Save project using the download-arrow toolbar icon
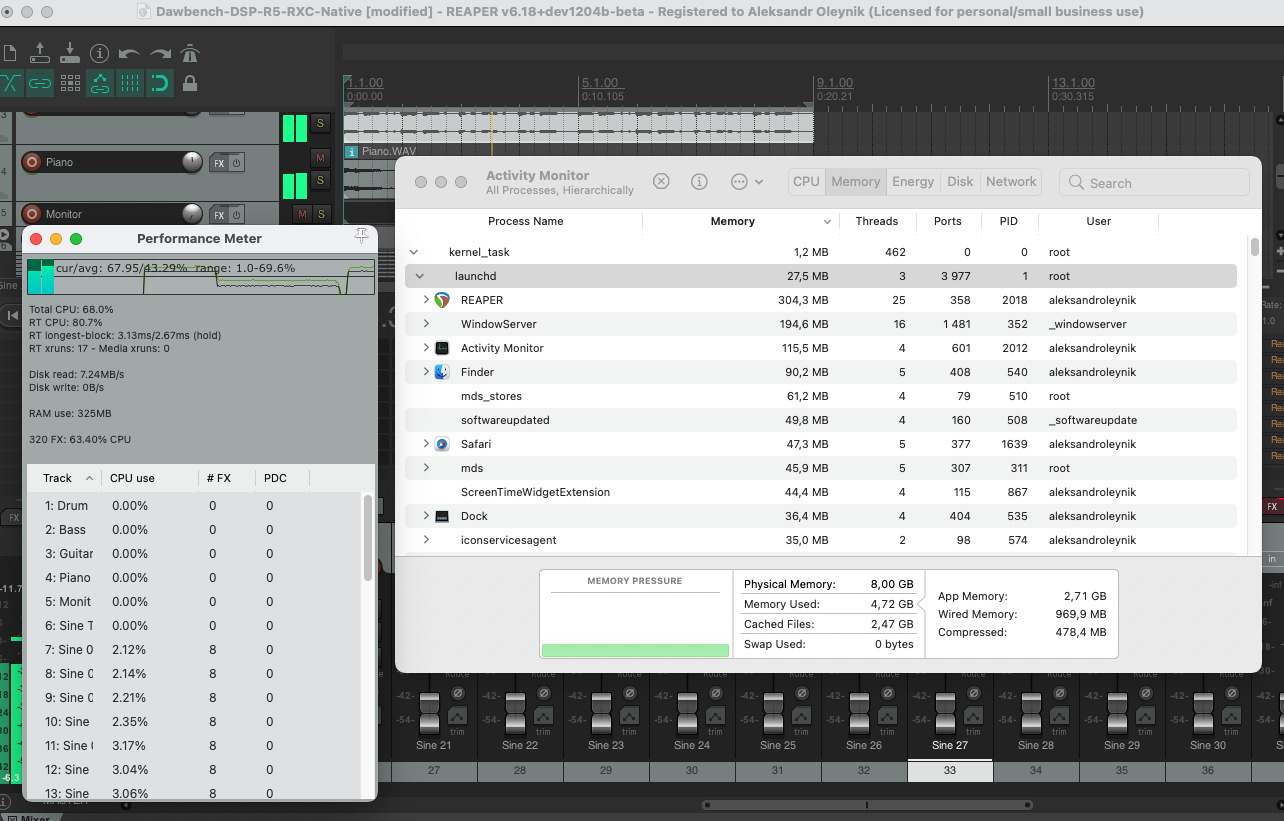 point(70,53)
